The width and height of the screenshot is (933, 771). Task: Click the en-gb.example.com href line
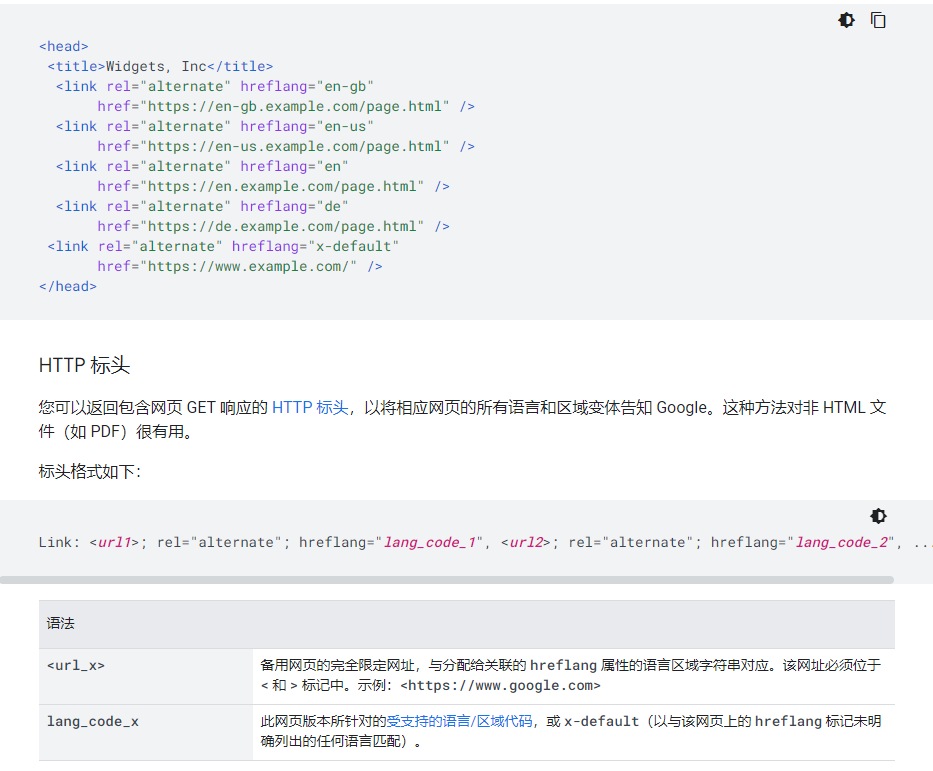pyautogui.click(x=286, y=106)
